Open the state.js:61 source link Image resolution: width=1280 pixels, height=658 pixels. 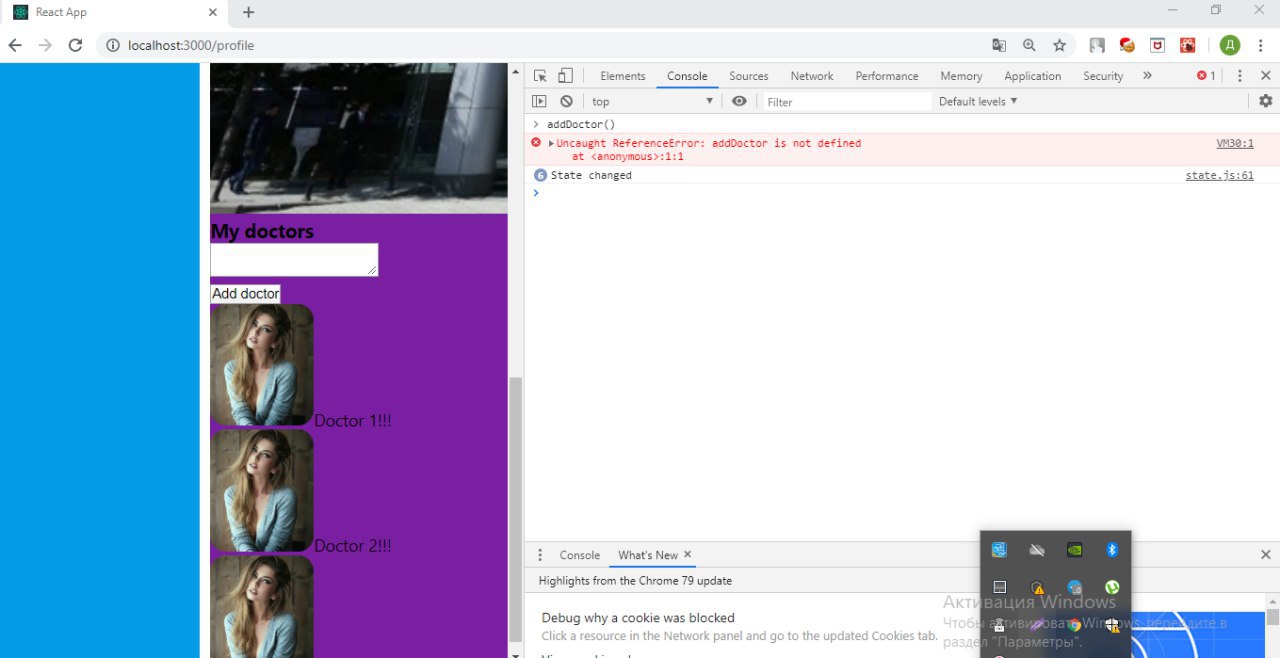(1219, 175)
